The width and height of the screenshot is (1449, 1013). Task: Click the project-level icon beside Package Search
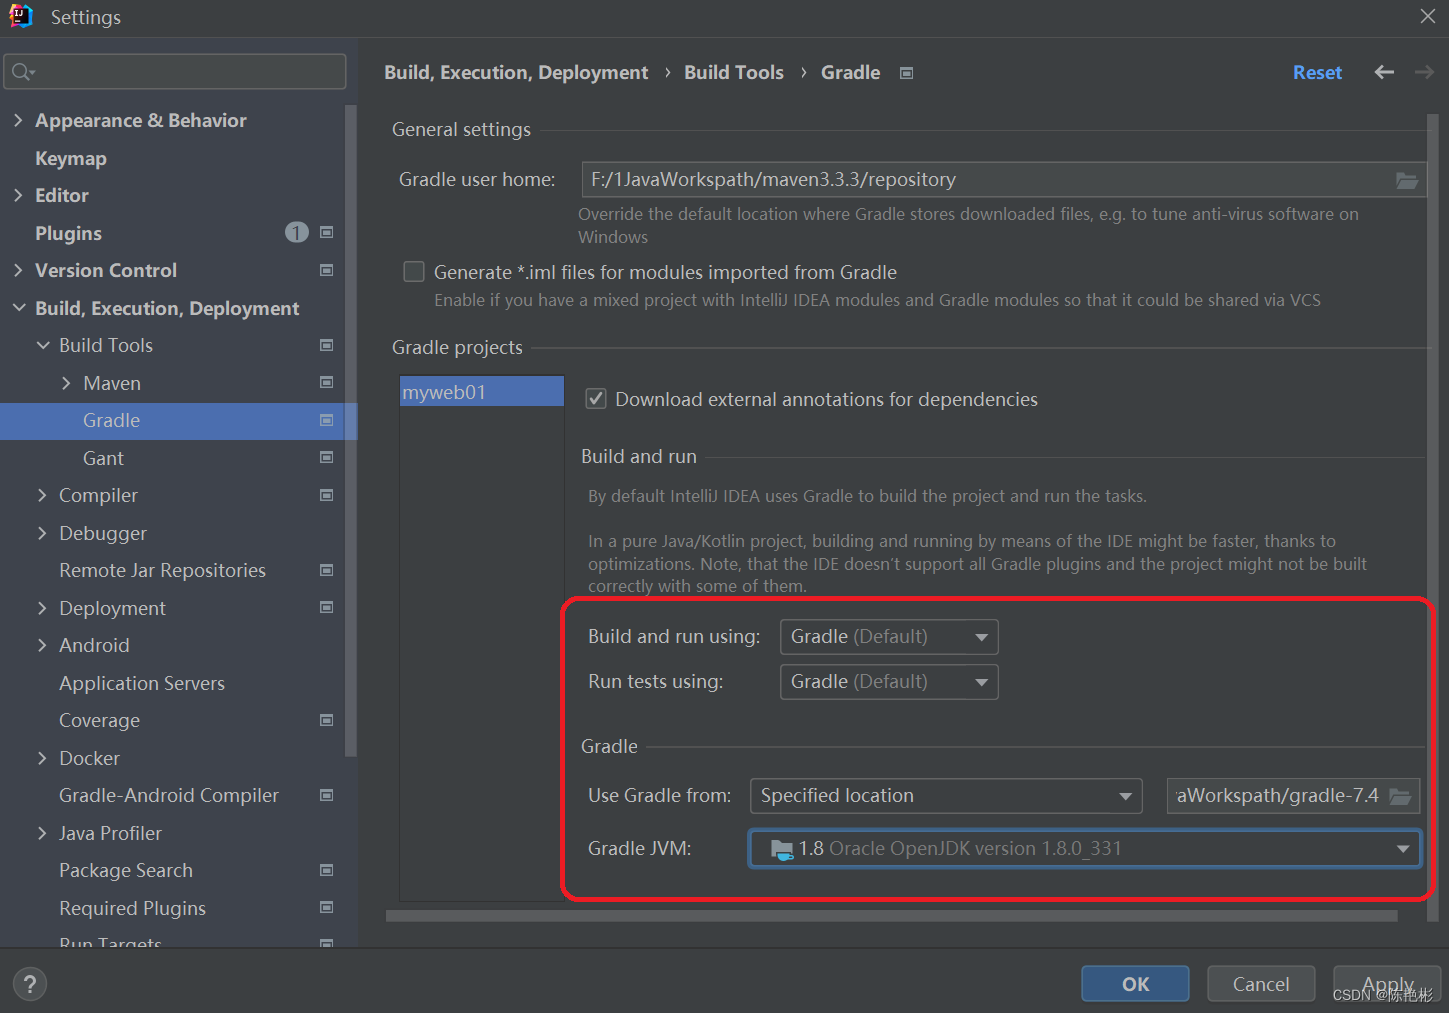(326, 870)
